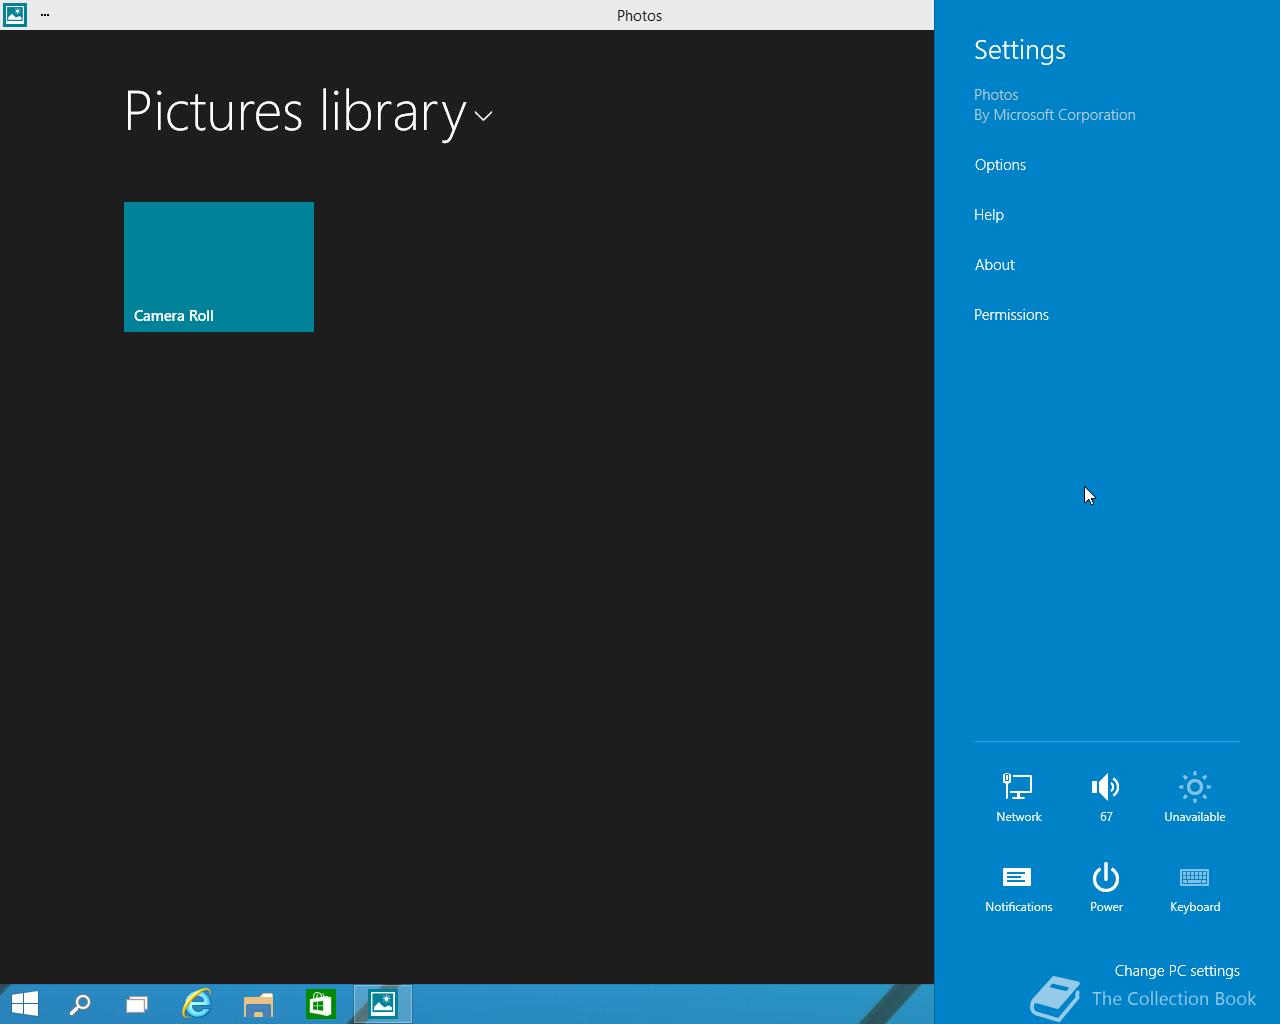The image size is (1280, 1024).
Task: Launch Internet Explorer from the taskbar
Action: click(197, 1004)
